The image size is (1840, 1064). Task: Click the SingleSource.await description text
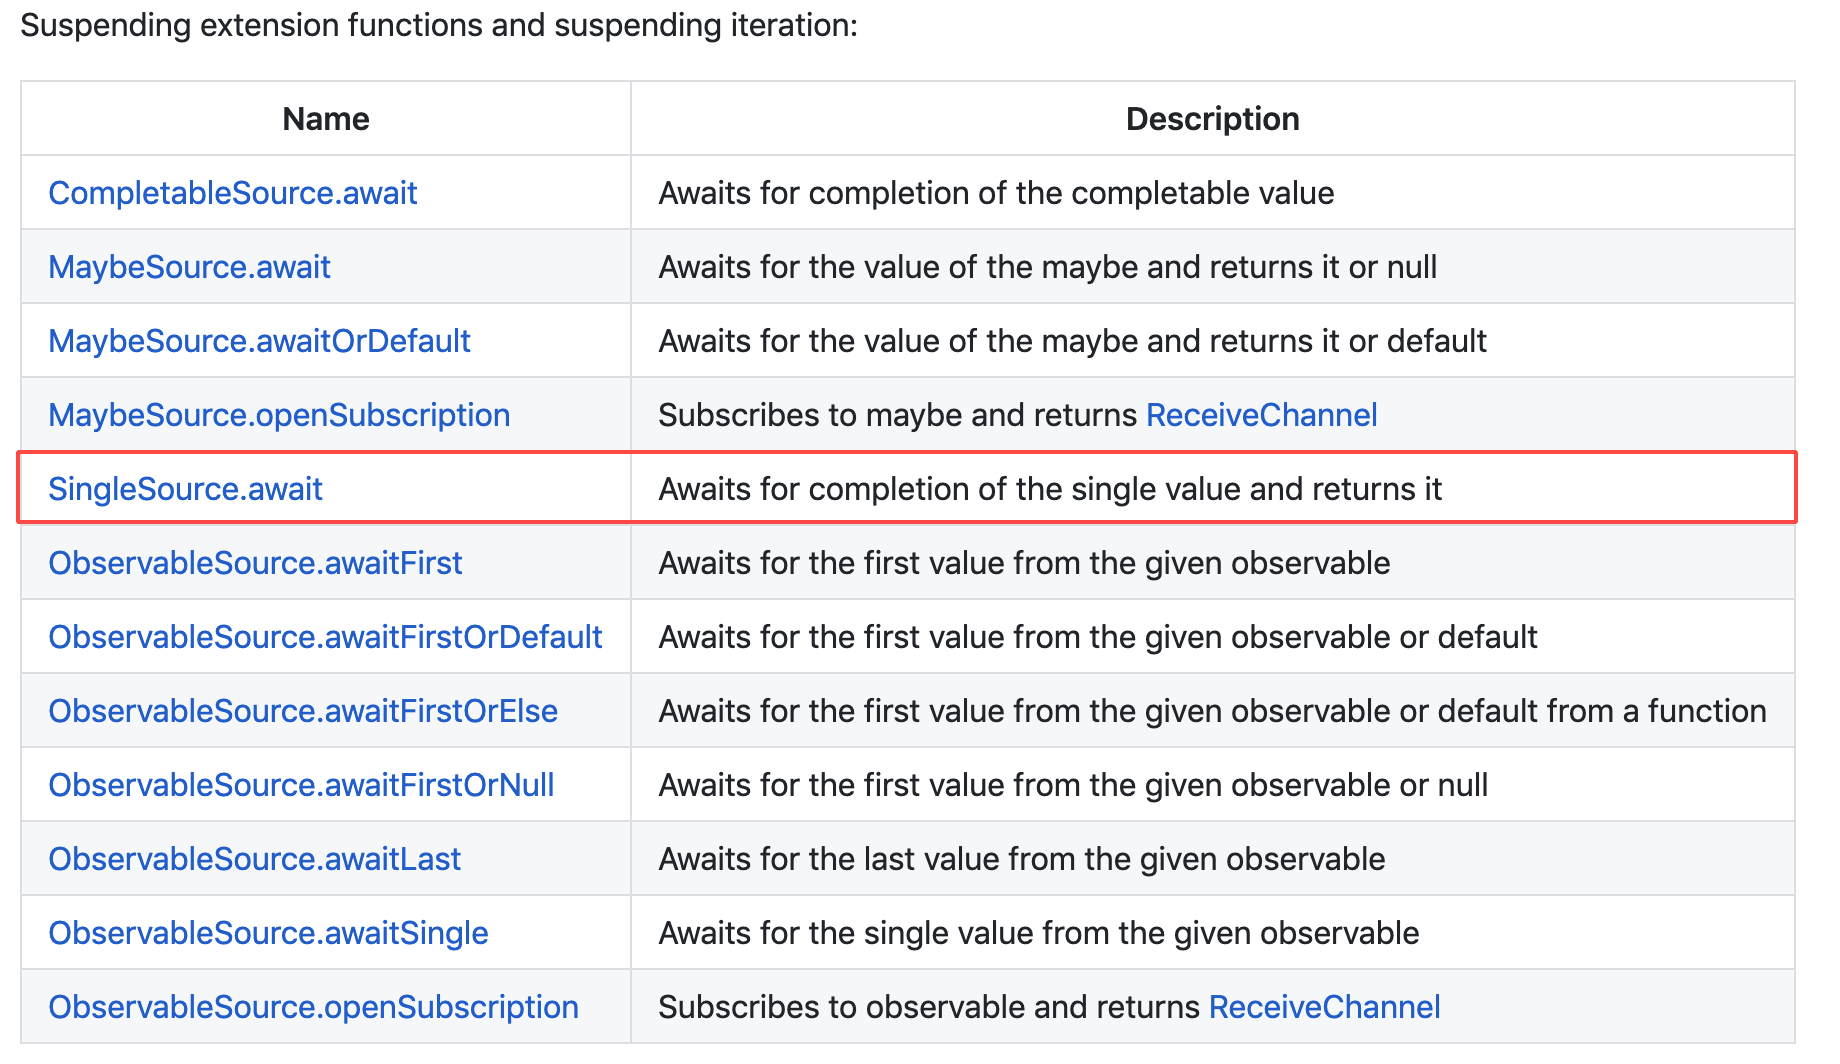1050,489
